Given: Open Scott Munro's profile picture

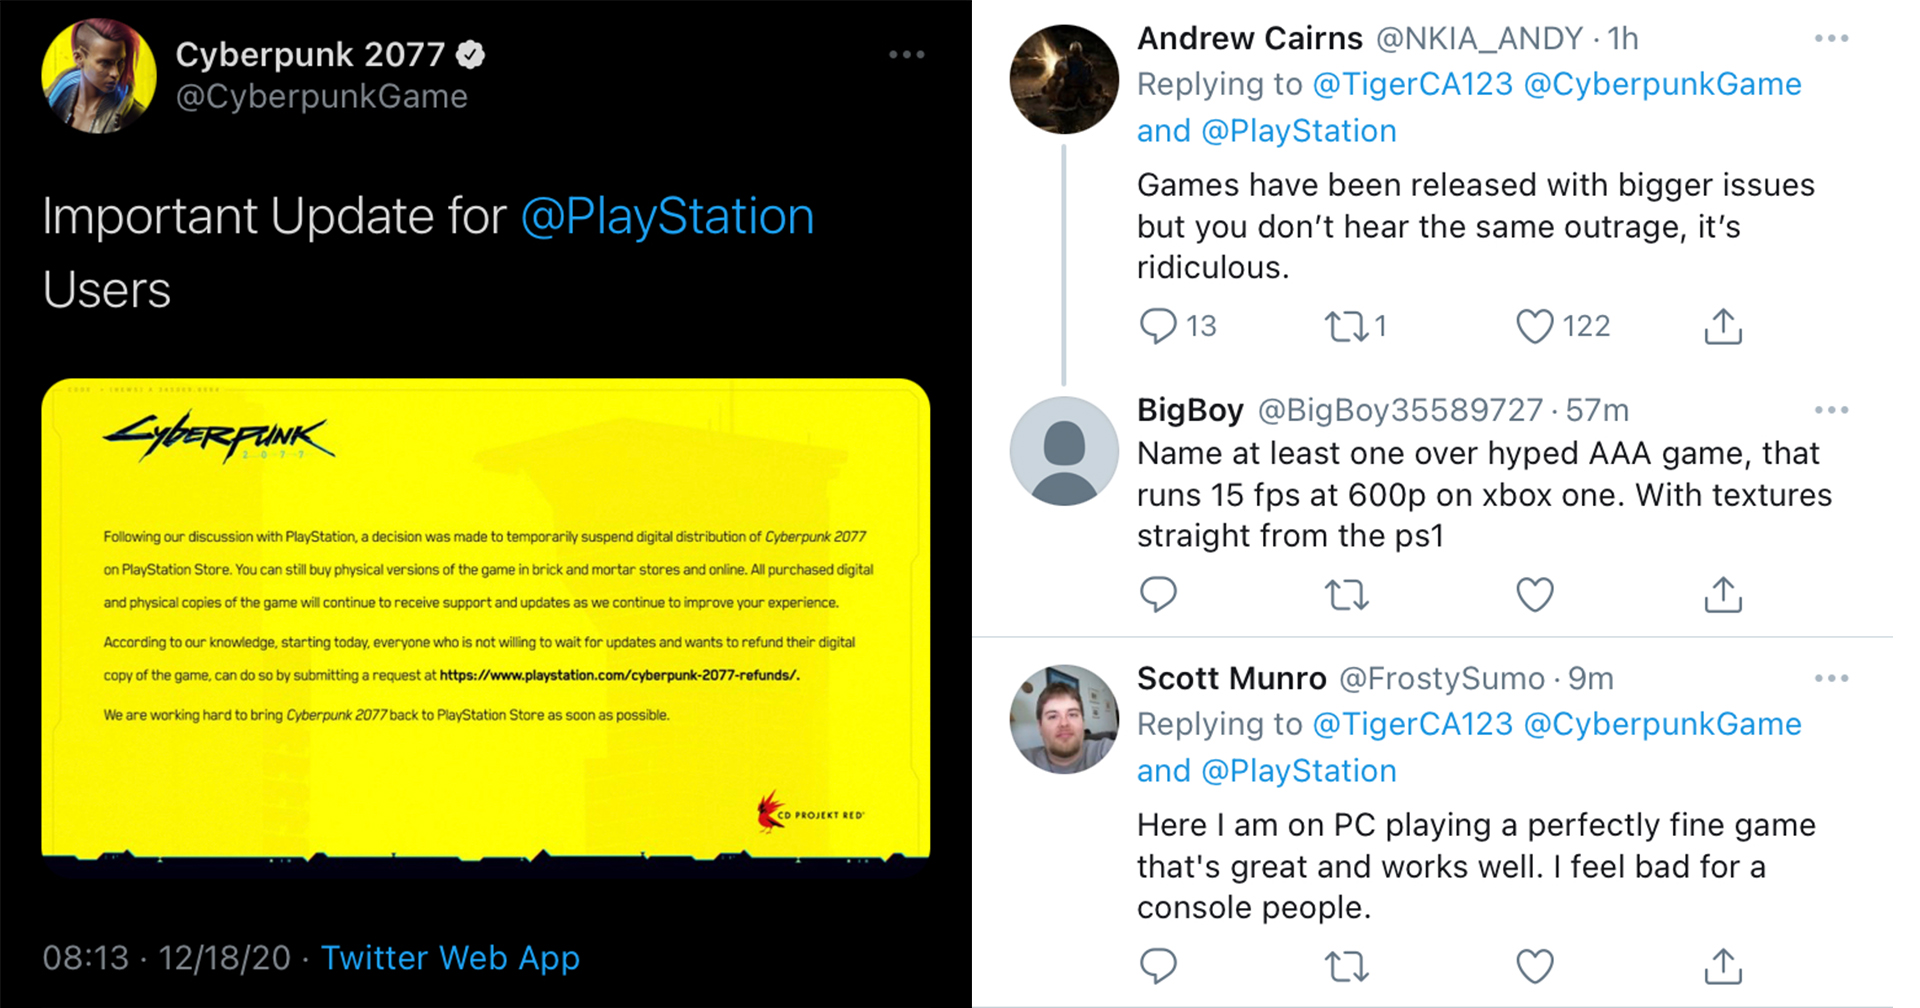Looking at the screenshot, I should click(x=1064, y=719).
